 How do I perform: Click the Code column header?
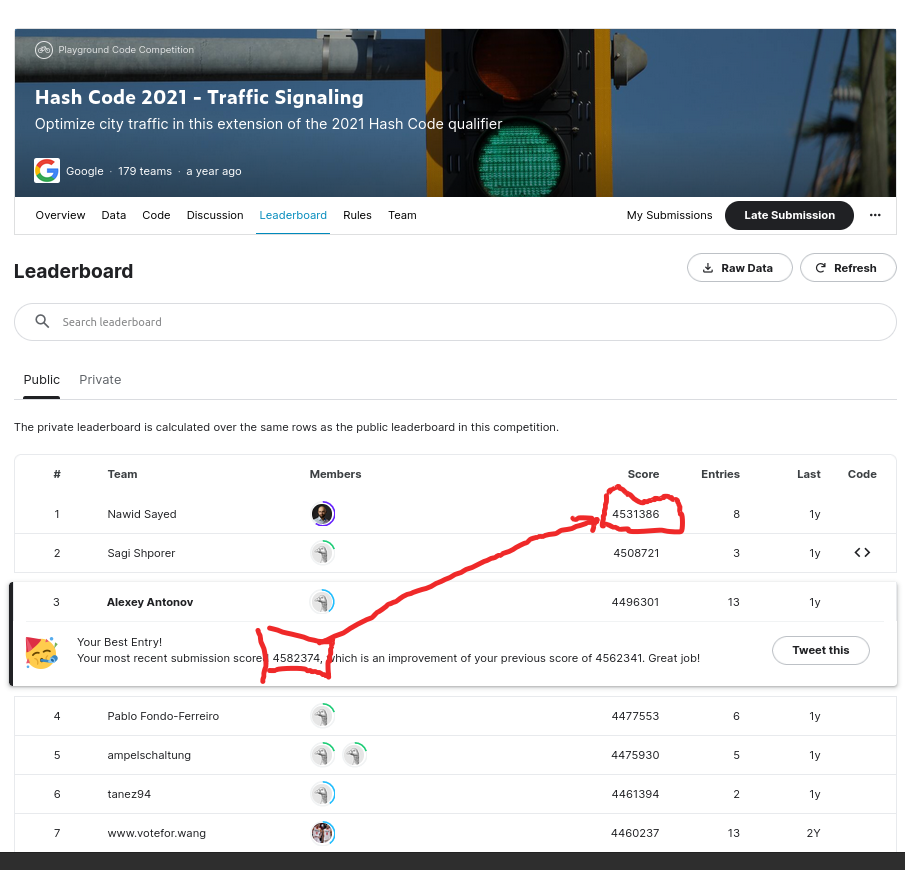coord(862,474)
